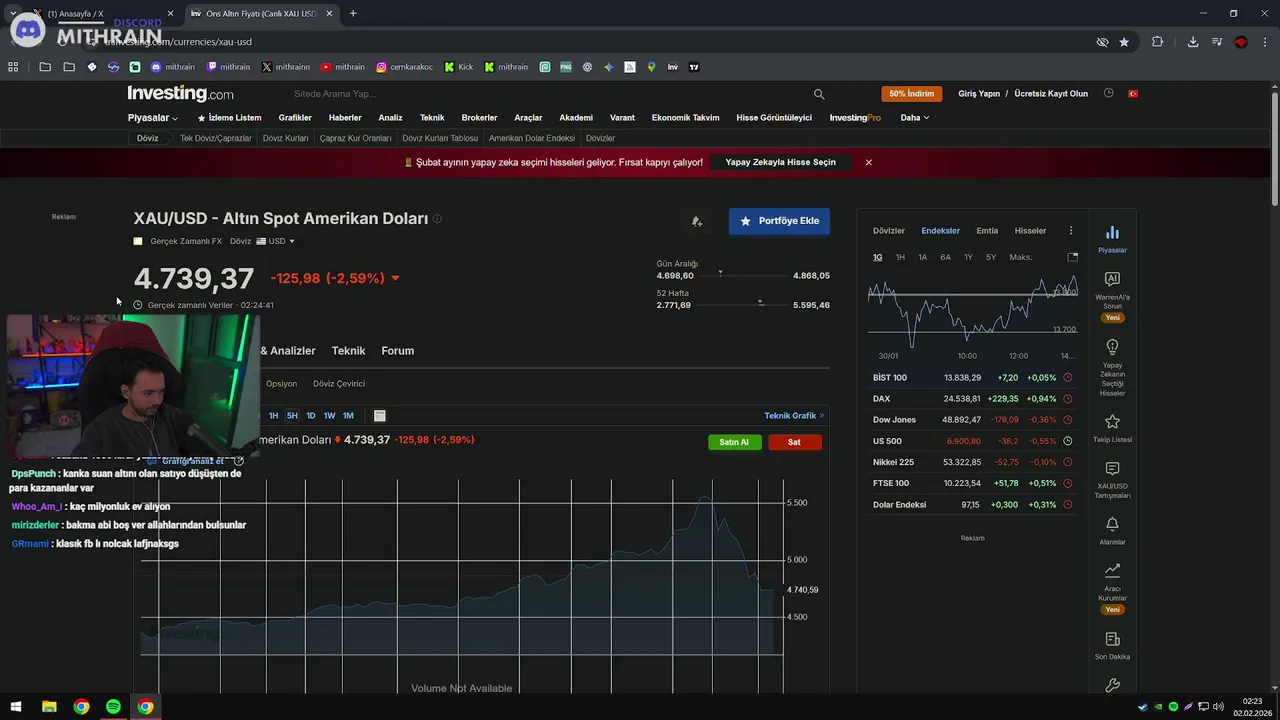The height and width of the screenshot is (720, 1280).
Task: Select the 1M chart interval
Action: tap(348, 416)
